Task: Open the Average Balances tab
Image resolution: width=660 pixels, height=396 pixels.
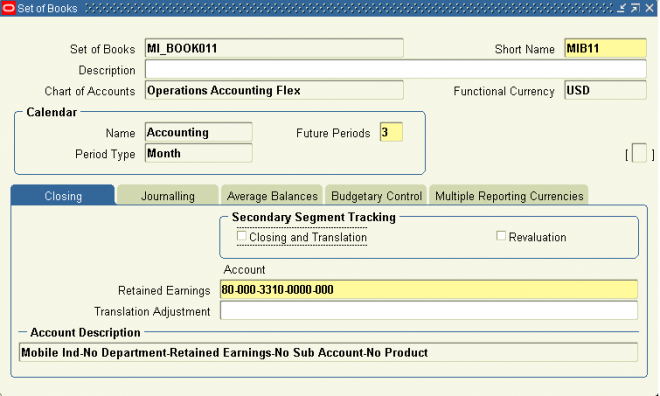Action: point(272,195)
